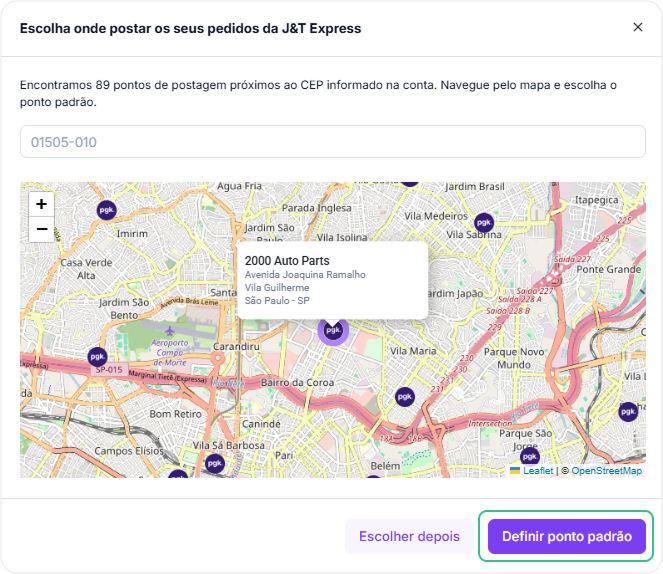This screenshot has width=663, height=574.
Task: Pick pgk marker below Vila Maria
Action: point(404,397)
